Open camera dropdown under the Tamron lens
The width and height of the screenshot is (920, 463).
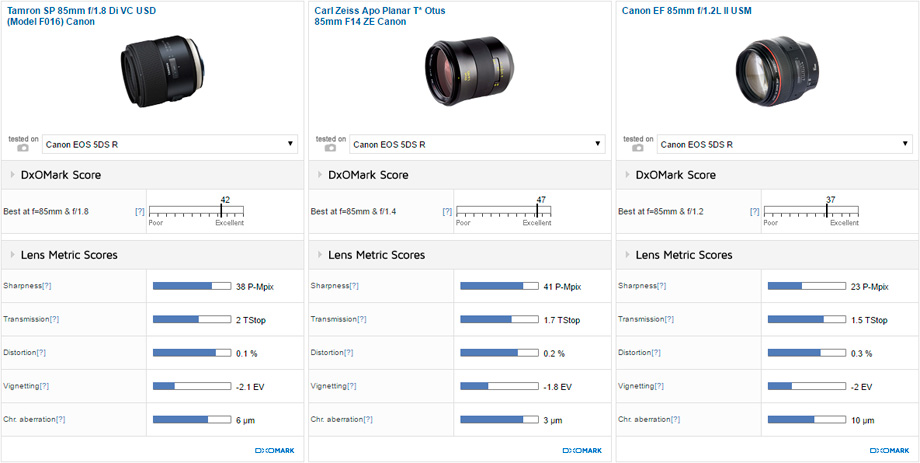click(x=170, y=144)
